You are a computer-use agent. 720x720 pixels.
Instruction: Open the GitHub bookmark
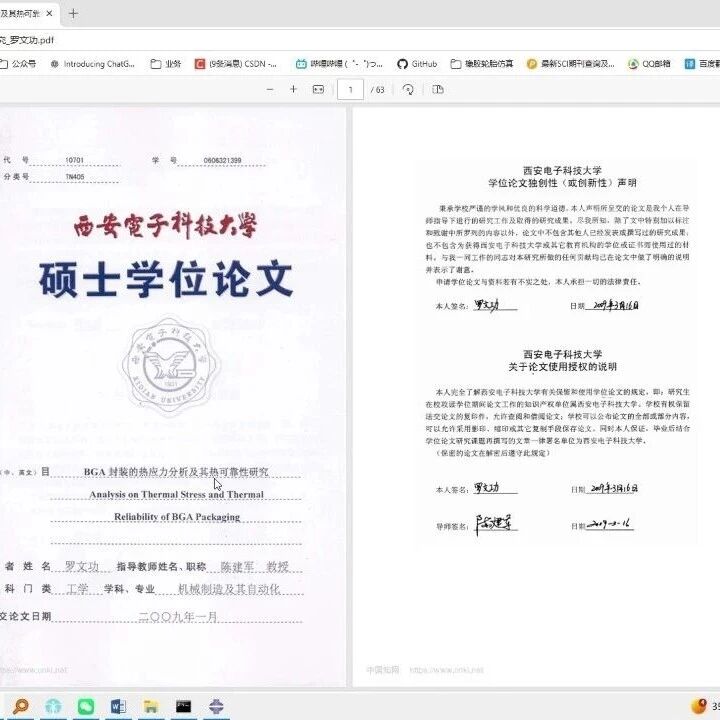(417, 64)
